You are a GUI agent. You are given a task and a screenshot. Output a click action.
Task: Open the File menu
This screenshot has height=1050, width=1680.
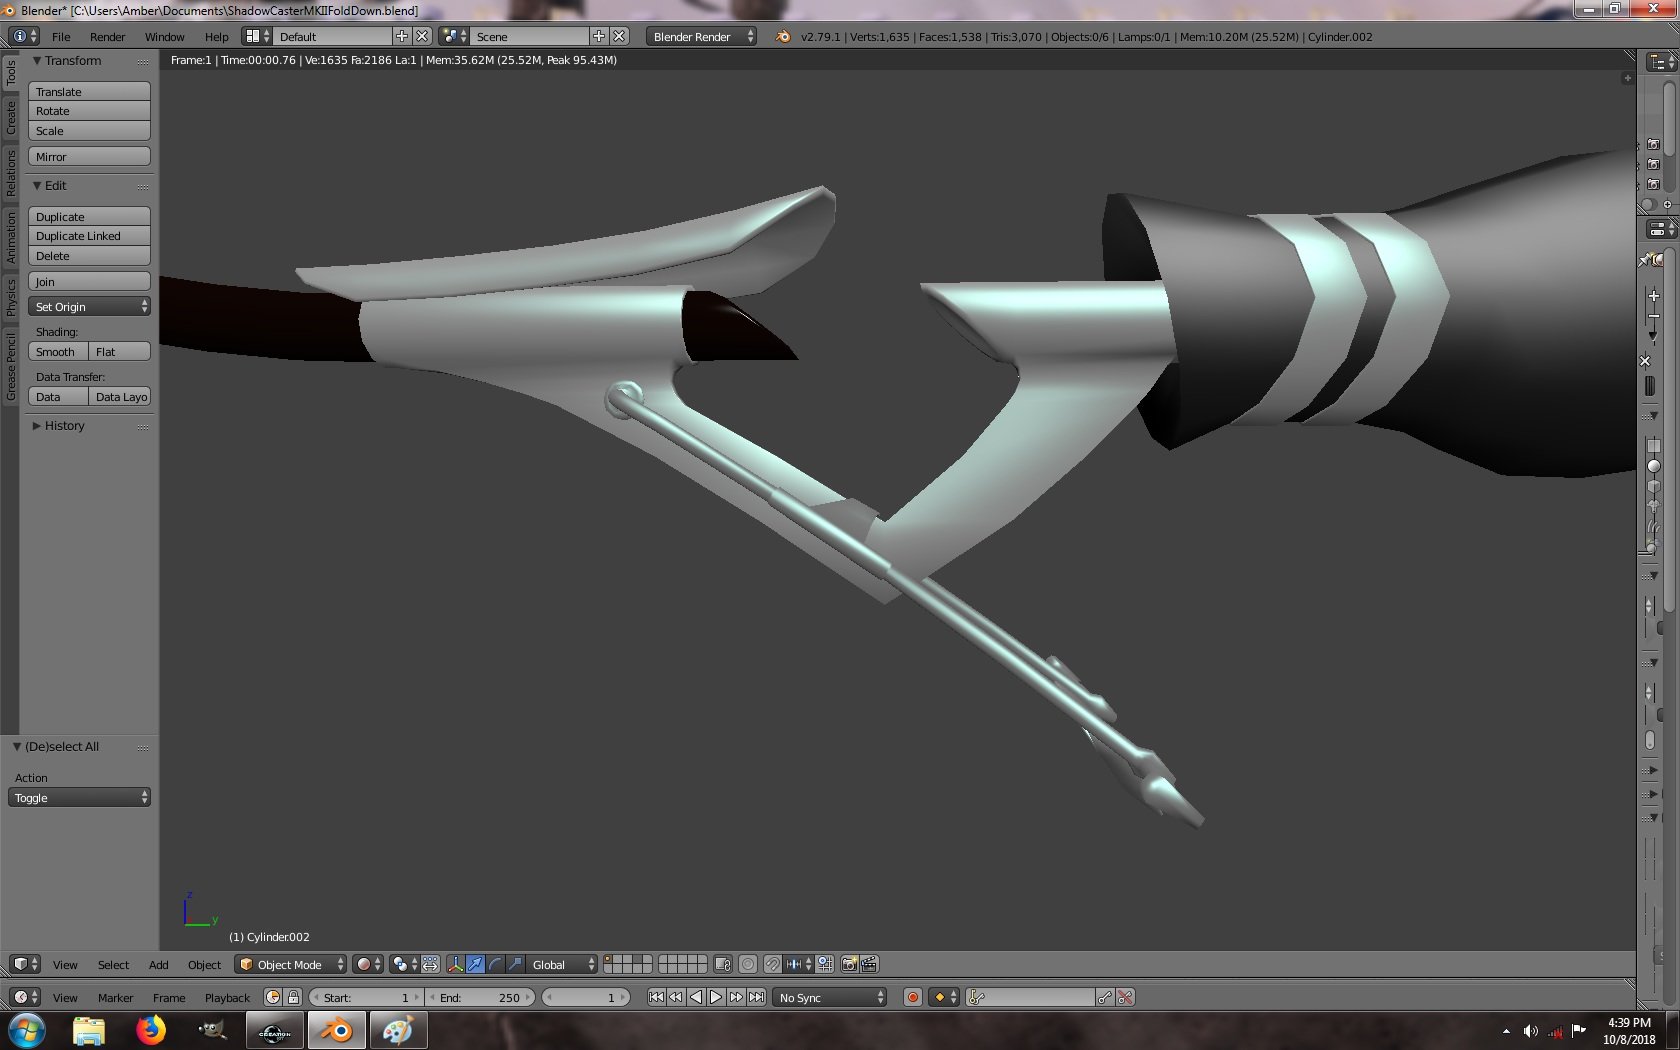coord(61,37)
